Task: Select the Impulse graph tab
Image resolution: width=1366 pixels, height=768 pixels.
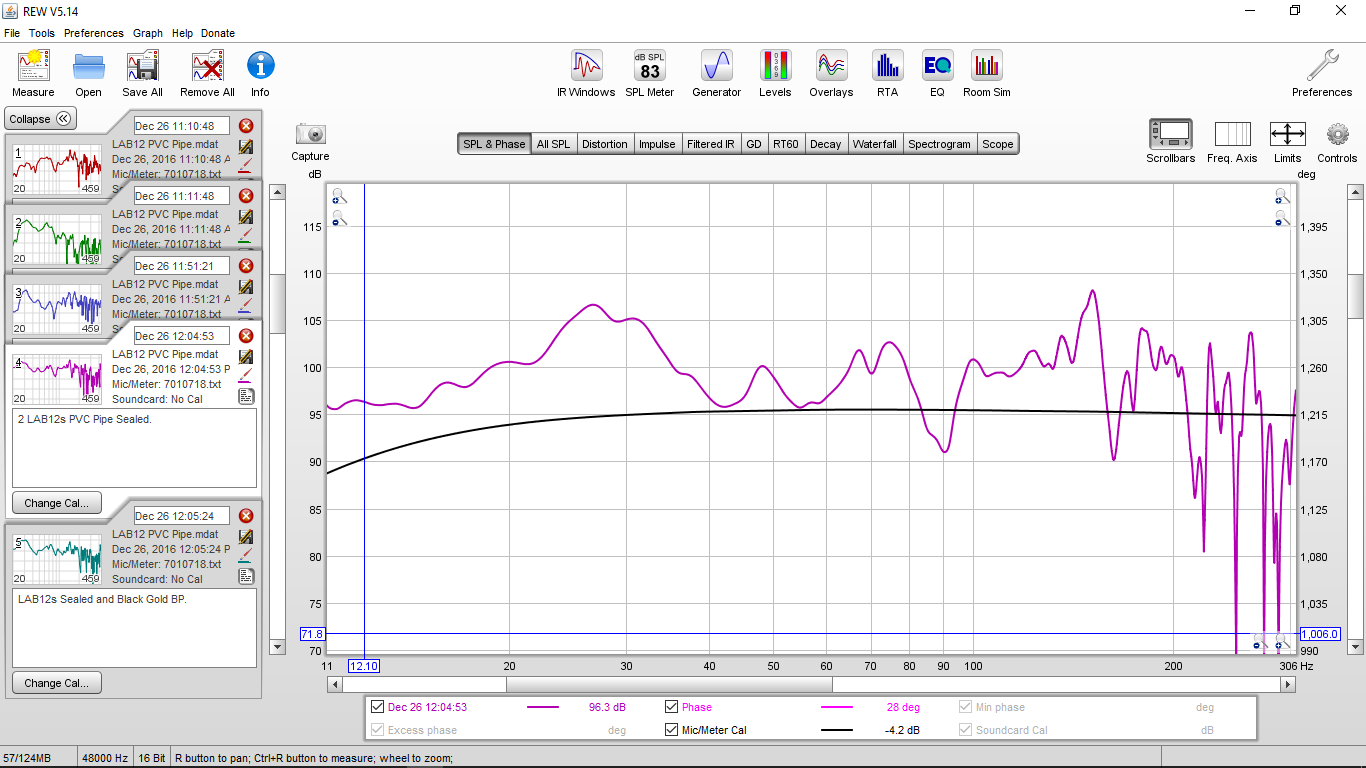Action: coord(657,144)
